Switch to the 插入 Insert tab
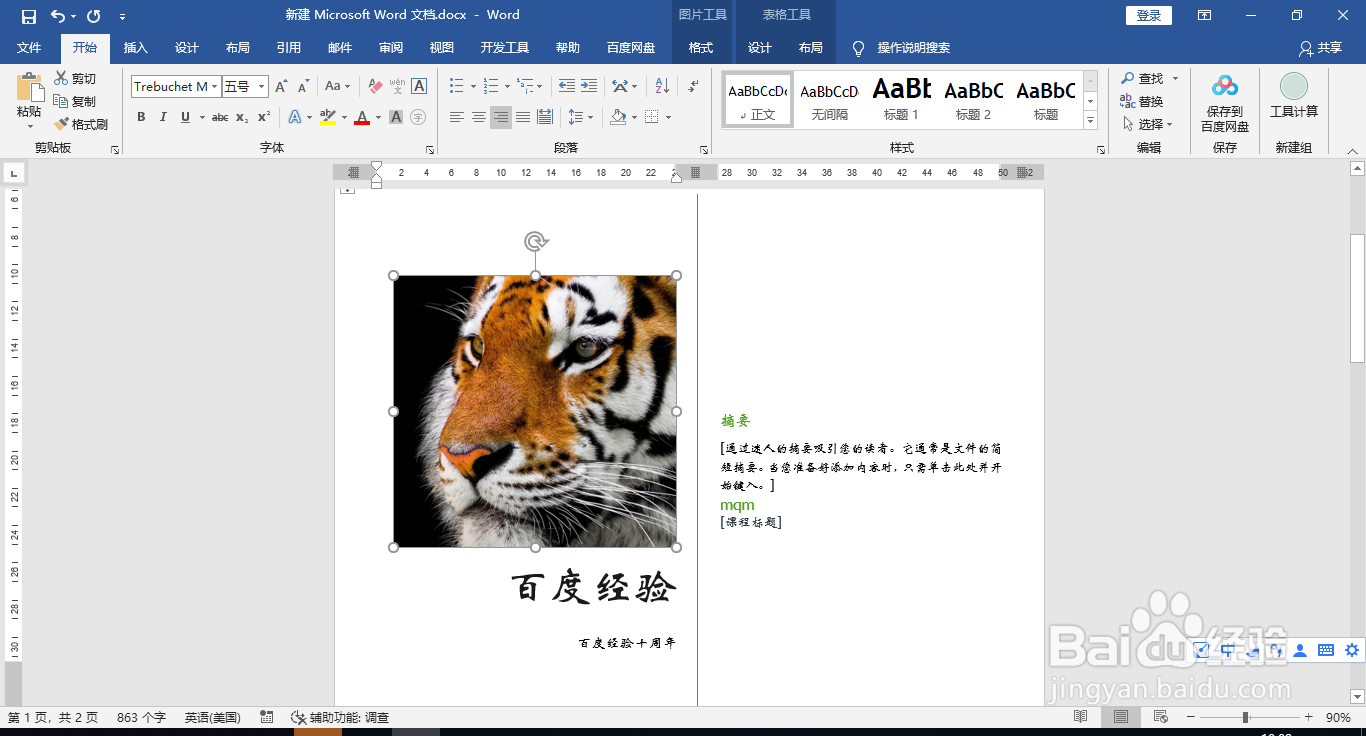Viewport: 1366px width, 736px height. point(135,48)
